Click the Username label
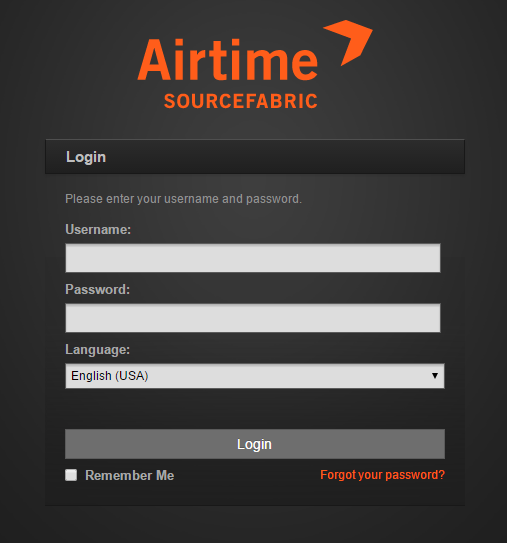The width and height of the screenshot is (507, 543). [98, 229]
